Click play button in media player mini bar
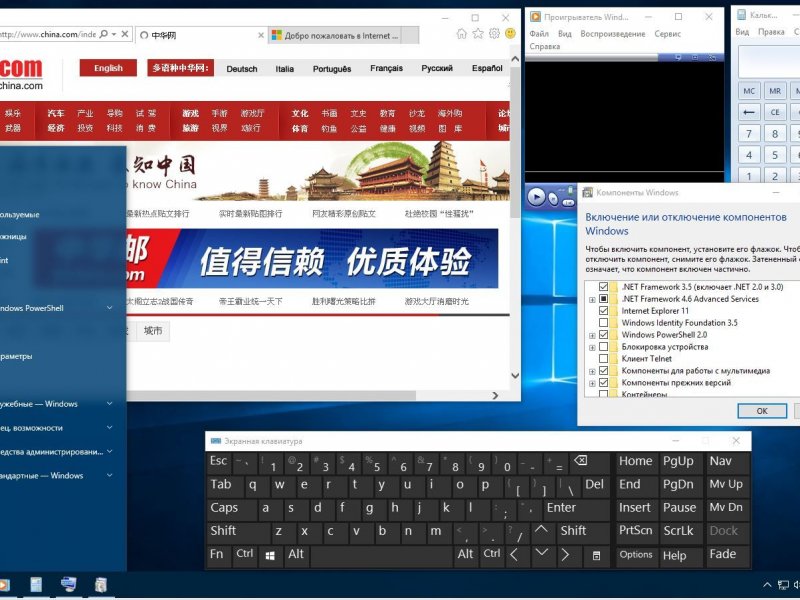Image resolution: width=800 pixels, height=600 pixels. click(536, 196)
